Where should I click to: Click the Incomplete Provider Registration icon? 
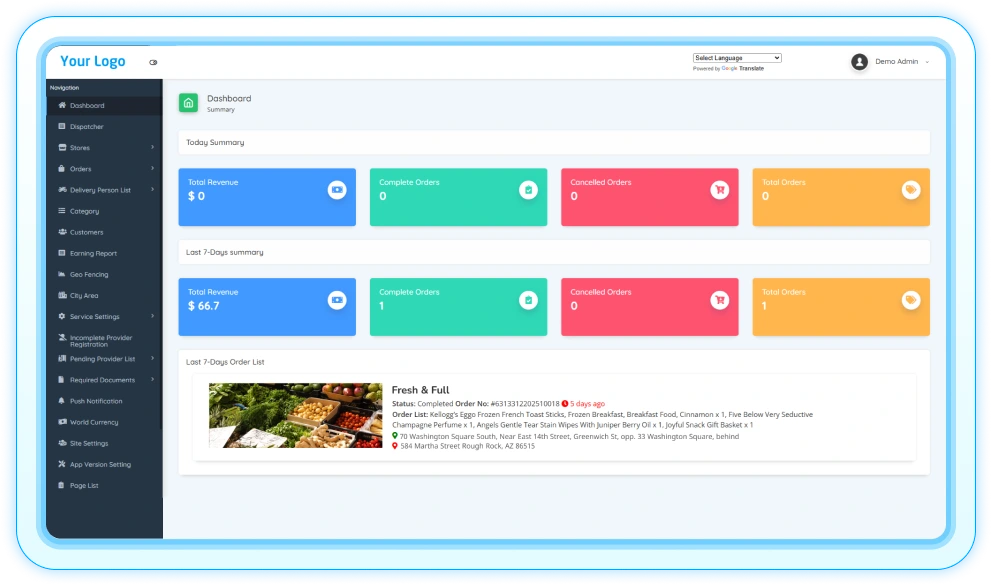pyautogui.click(x=62, y=337)
